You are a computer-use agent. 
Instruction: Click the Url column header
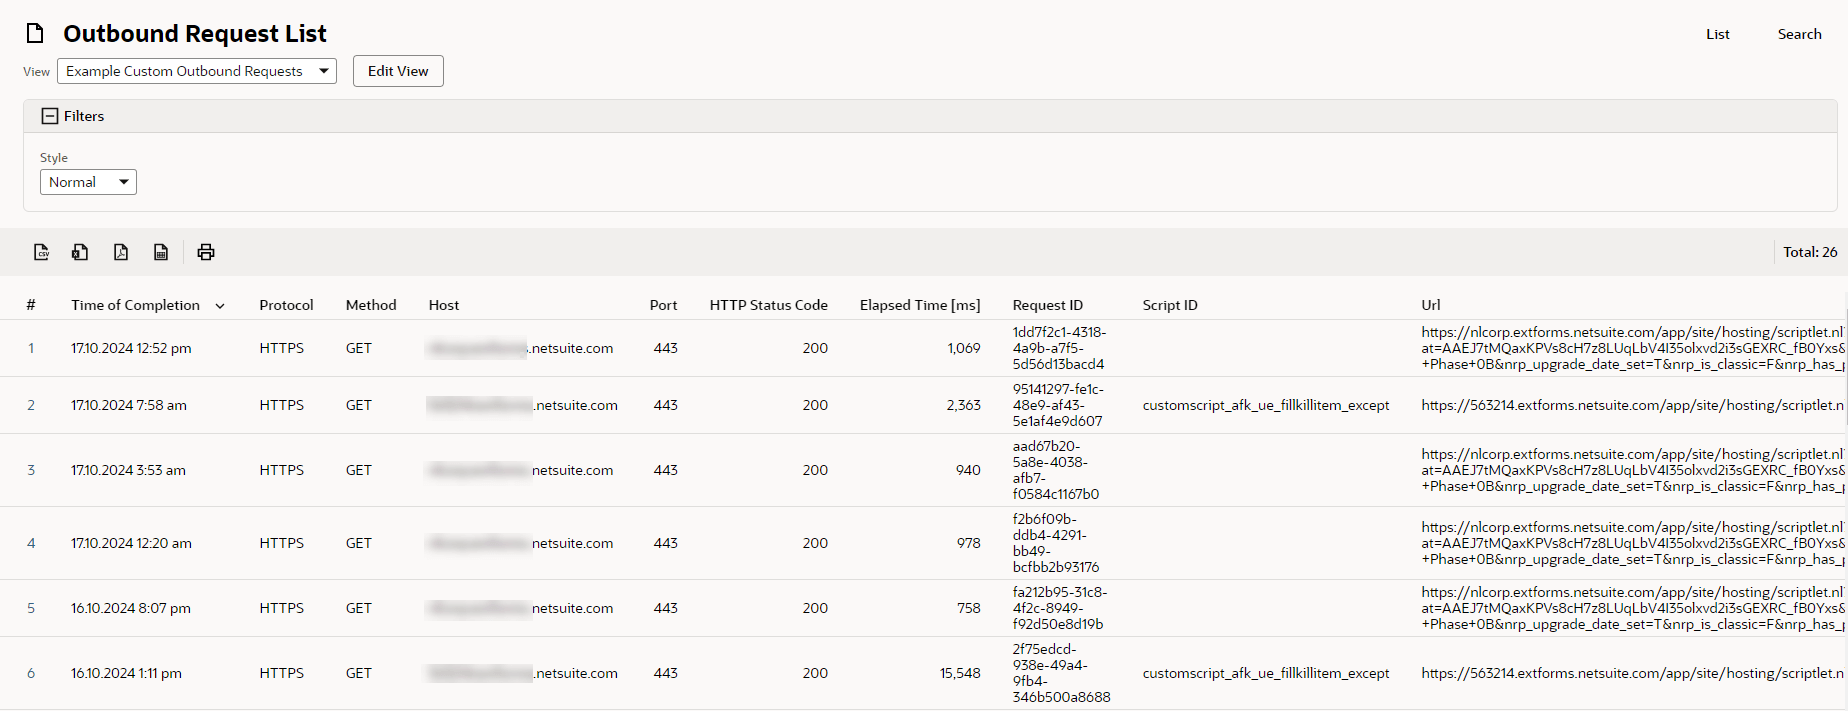(1431, 305)
